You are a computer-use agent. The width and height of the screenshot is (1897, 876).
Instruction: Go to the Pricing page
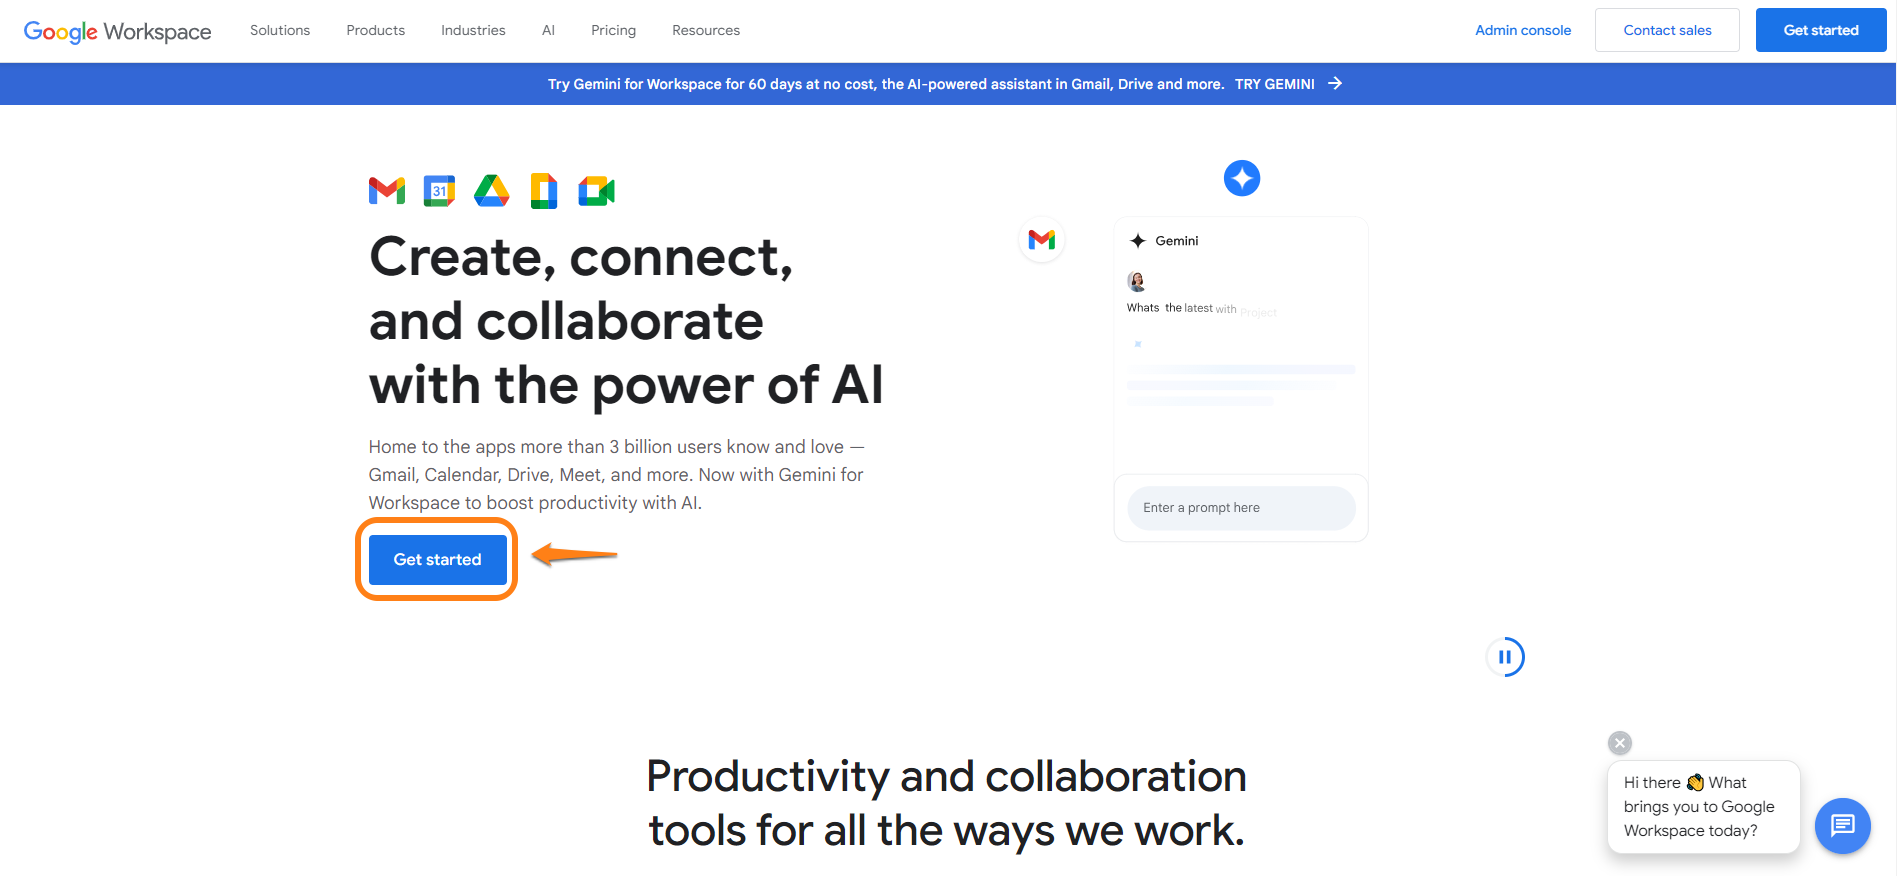pos(613,30)
